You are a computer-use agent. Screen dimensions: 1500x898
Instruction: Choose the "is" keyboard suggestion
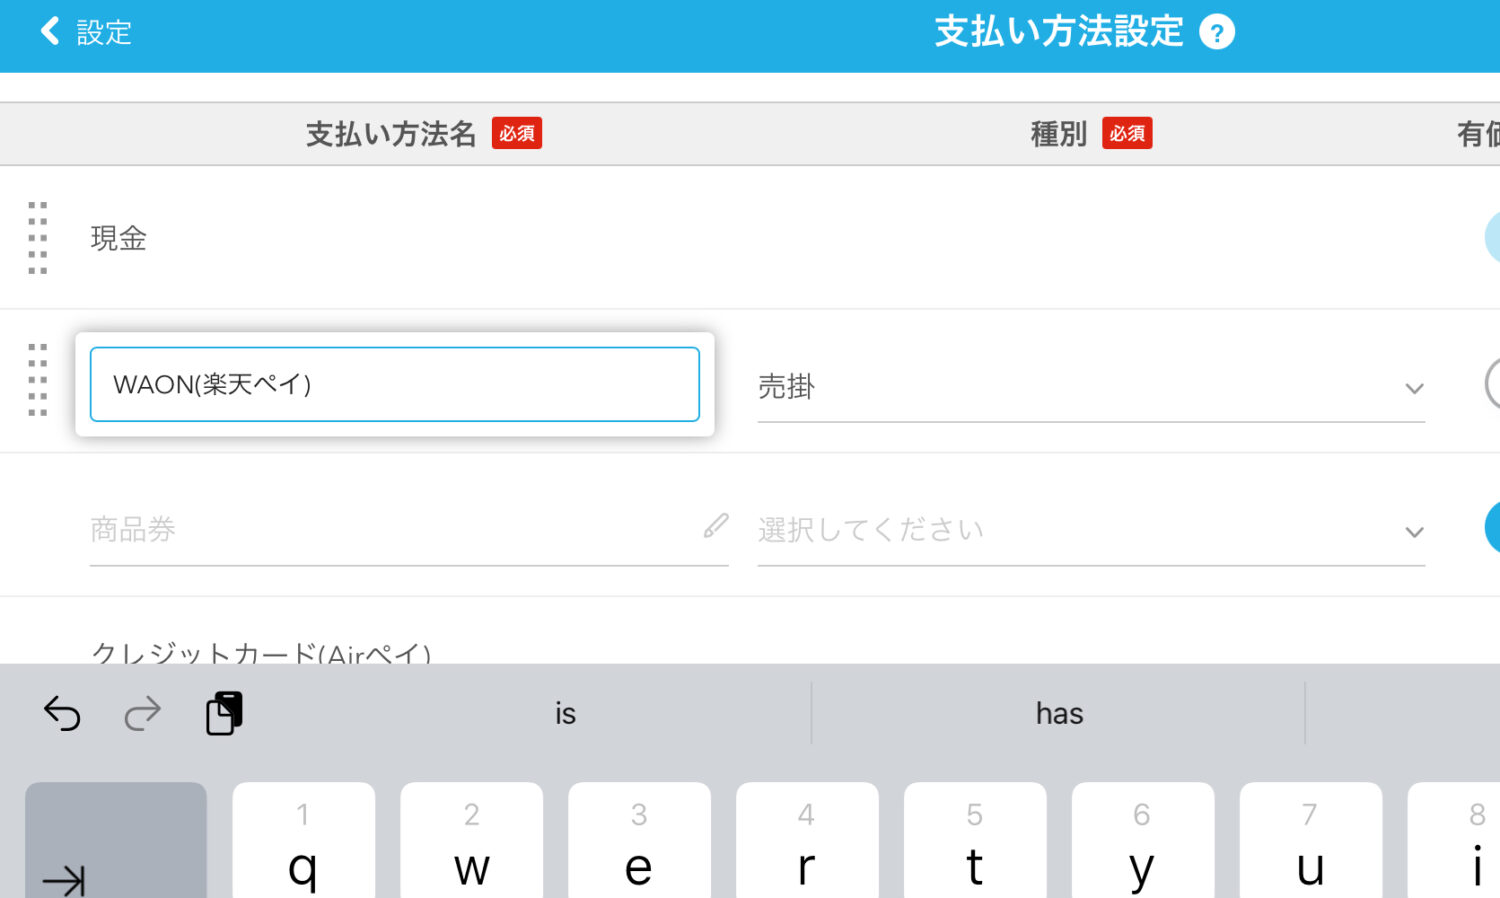tap(565, 714)
